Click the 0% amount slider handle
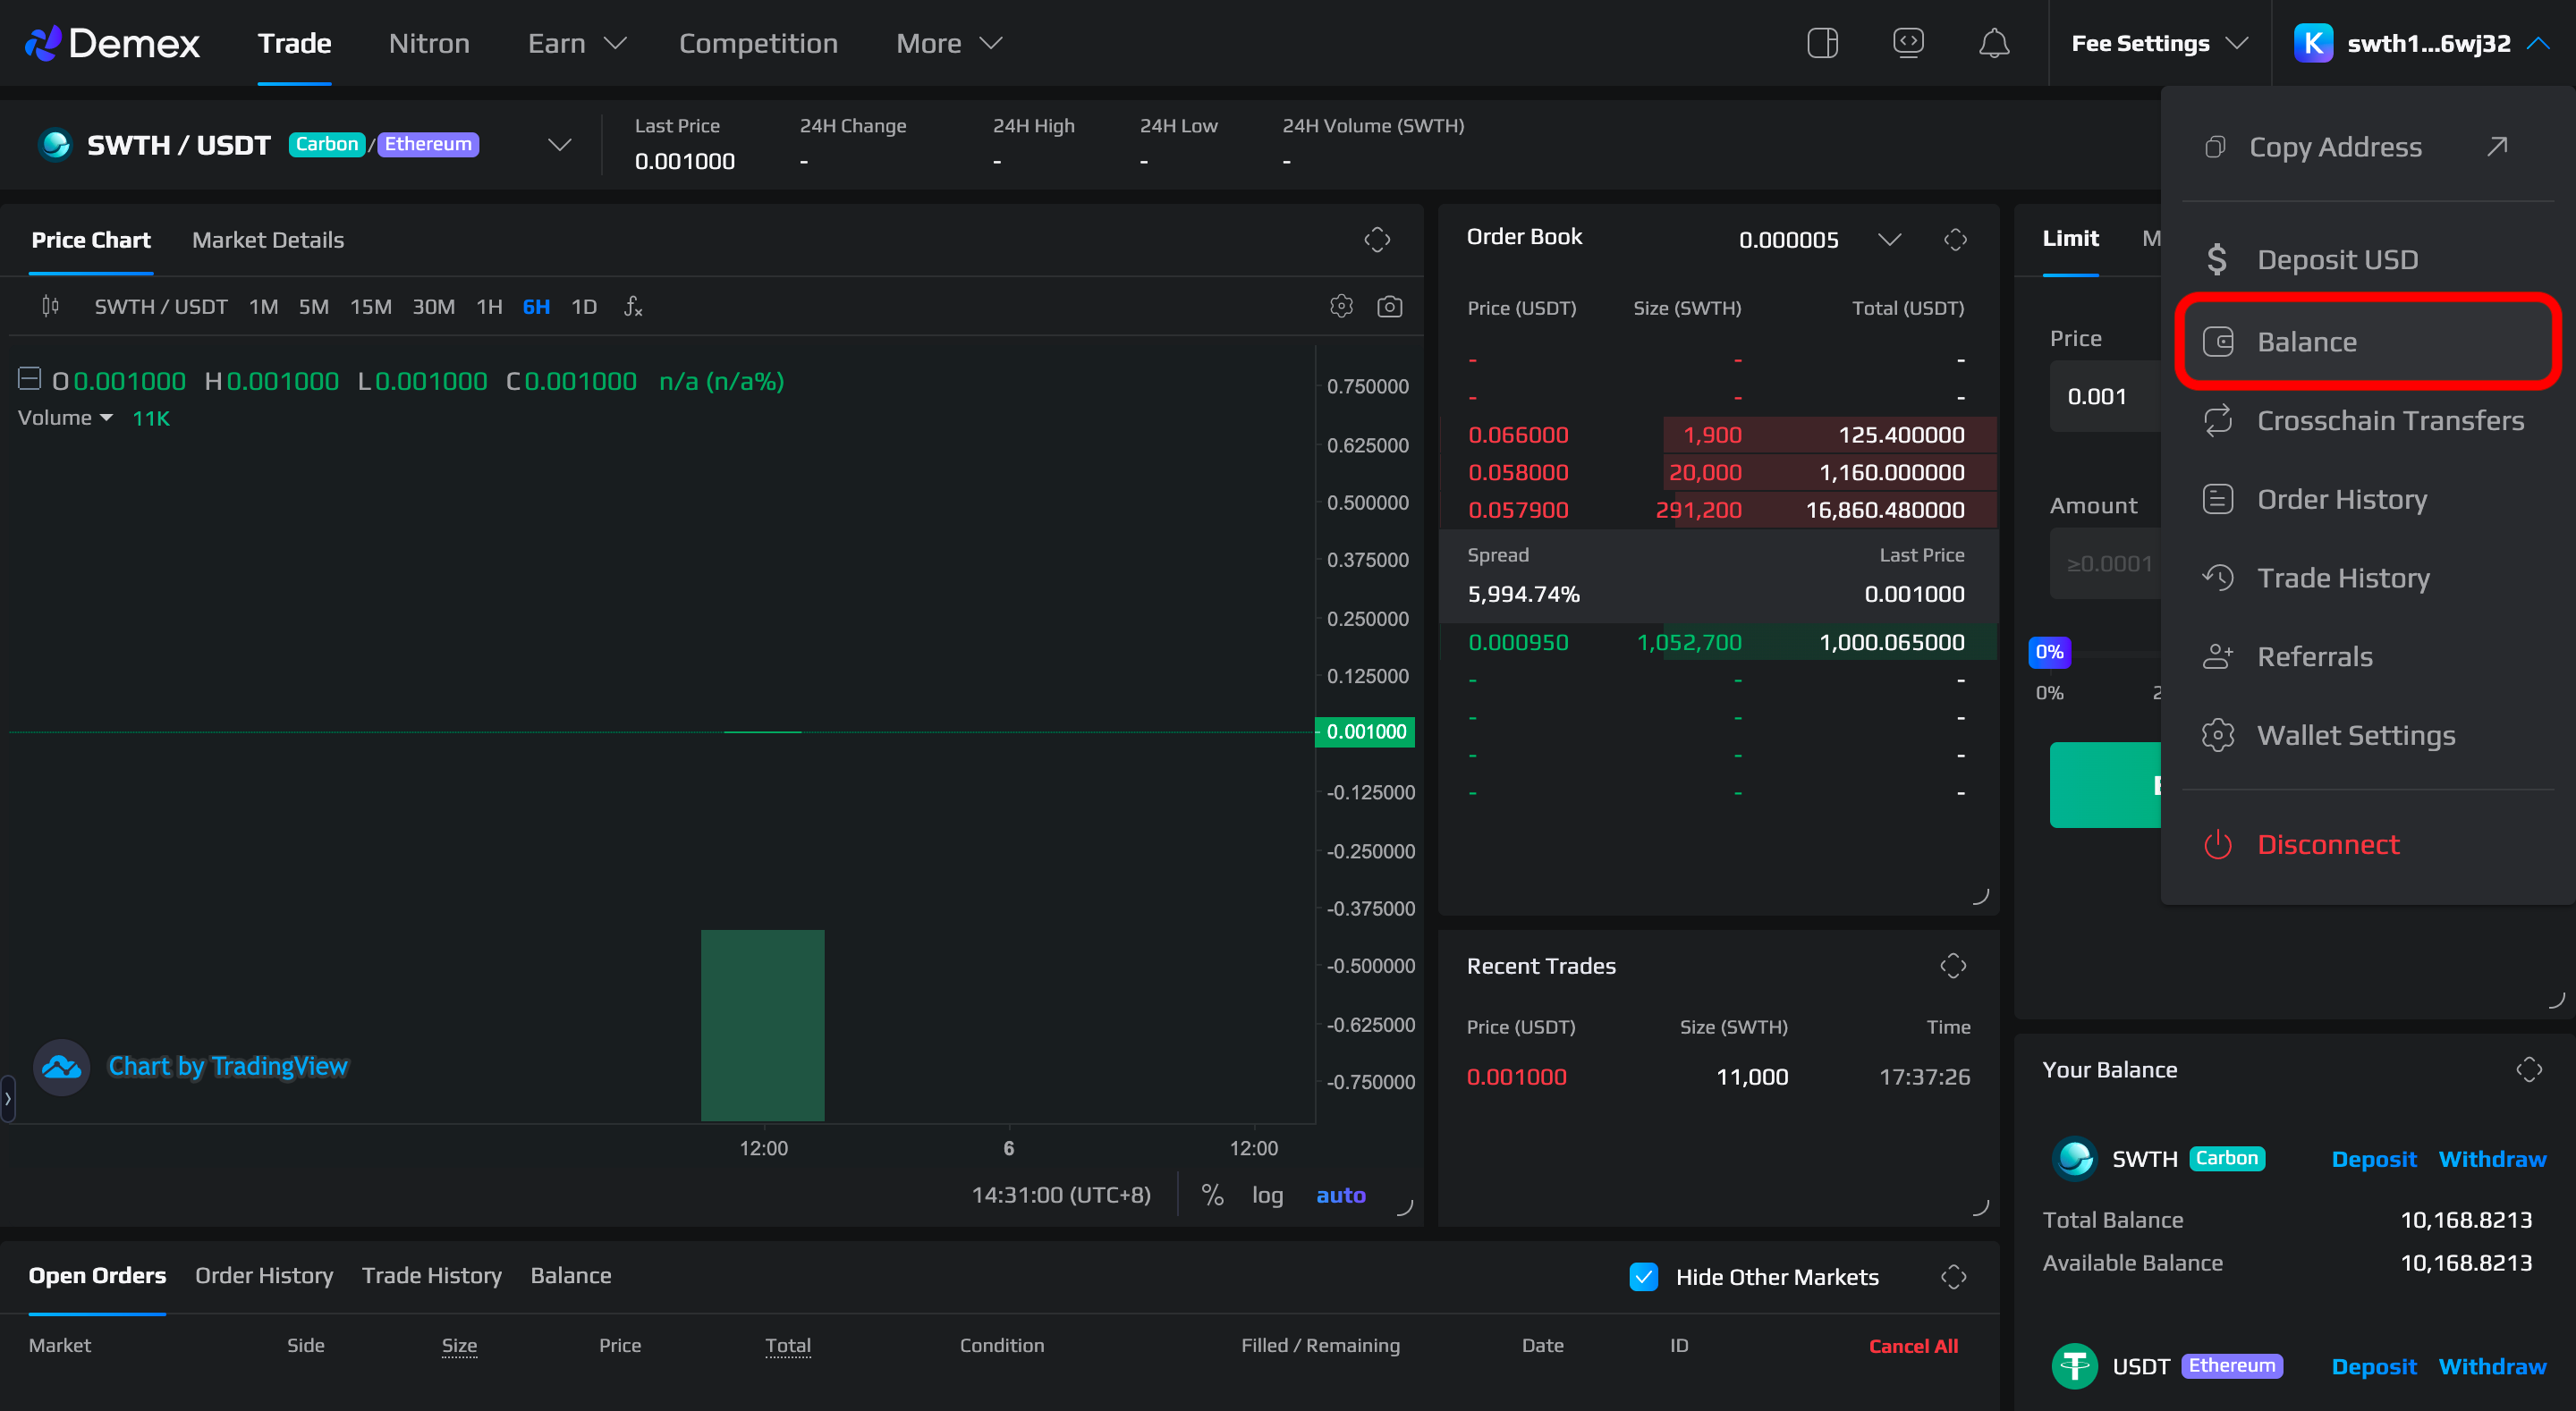 [x=2049, y=652]
